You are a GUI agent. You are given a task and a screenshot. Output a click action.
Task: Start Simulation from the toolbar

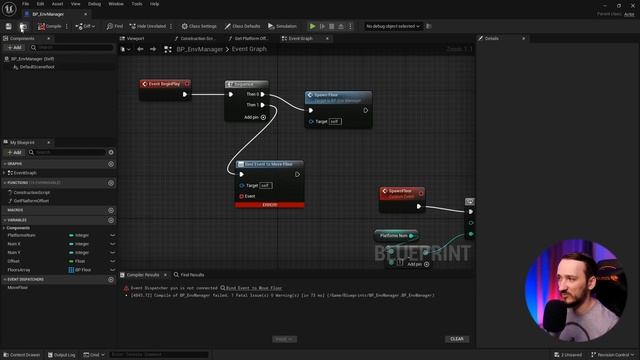point(282,26)
